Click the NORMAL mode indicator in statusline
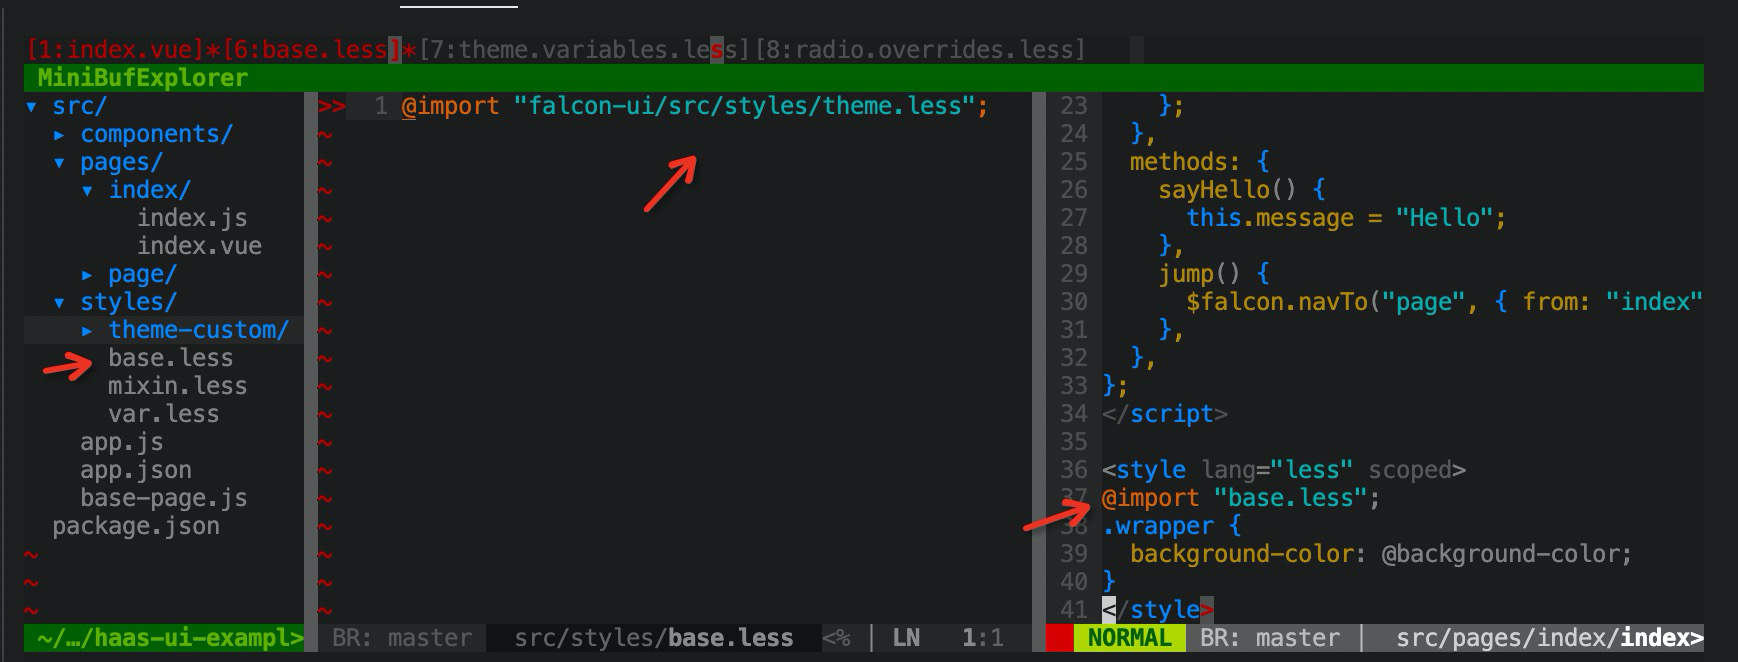The image size is (1738, 662). coord(1129,638)
